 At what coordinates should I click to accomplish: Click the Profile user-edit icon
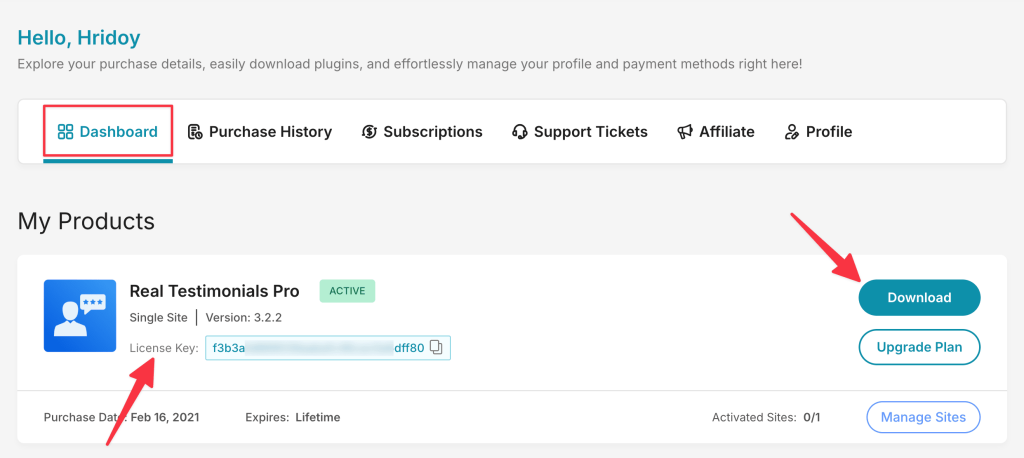(x=791, y=132)
